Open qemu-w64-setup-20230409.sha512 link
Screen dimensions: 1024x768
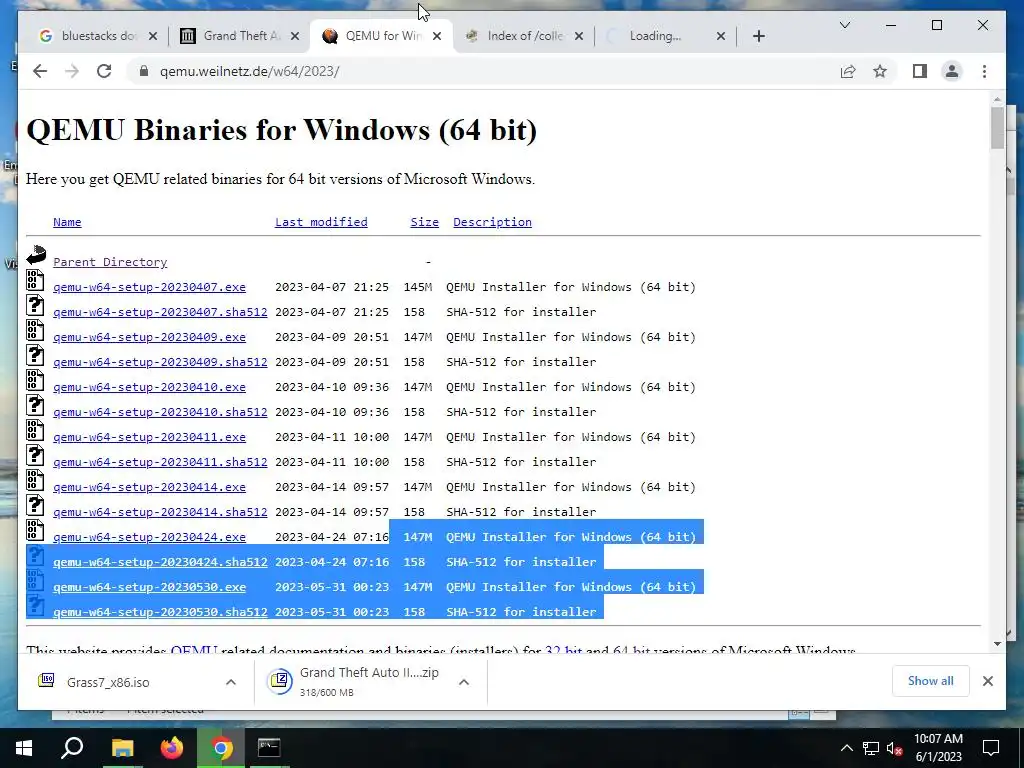[160, 362]
